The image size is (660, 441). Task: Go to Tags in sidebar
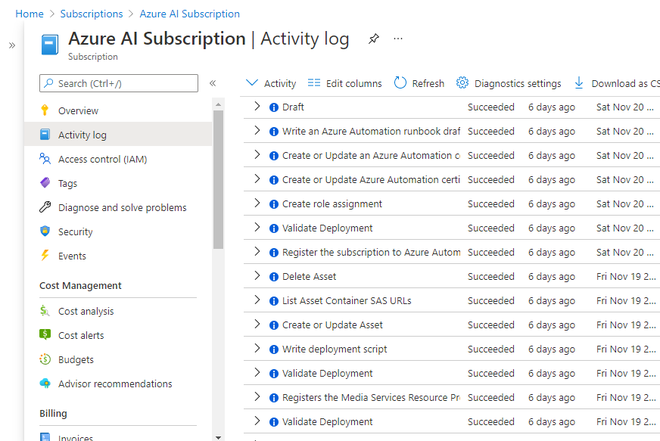pyautogui.click(x=68, y=183)
